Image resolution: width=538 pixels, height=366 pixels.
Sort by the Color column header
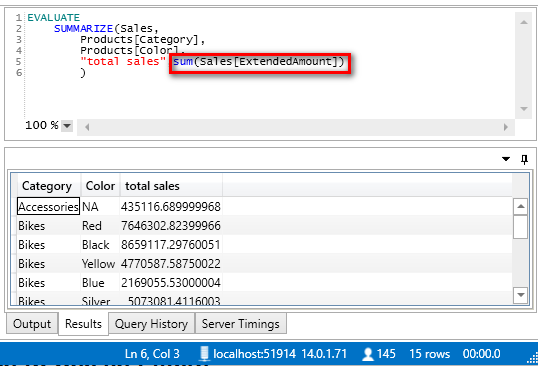[x=100, y=186]
